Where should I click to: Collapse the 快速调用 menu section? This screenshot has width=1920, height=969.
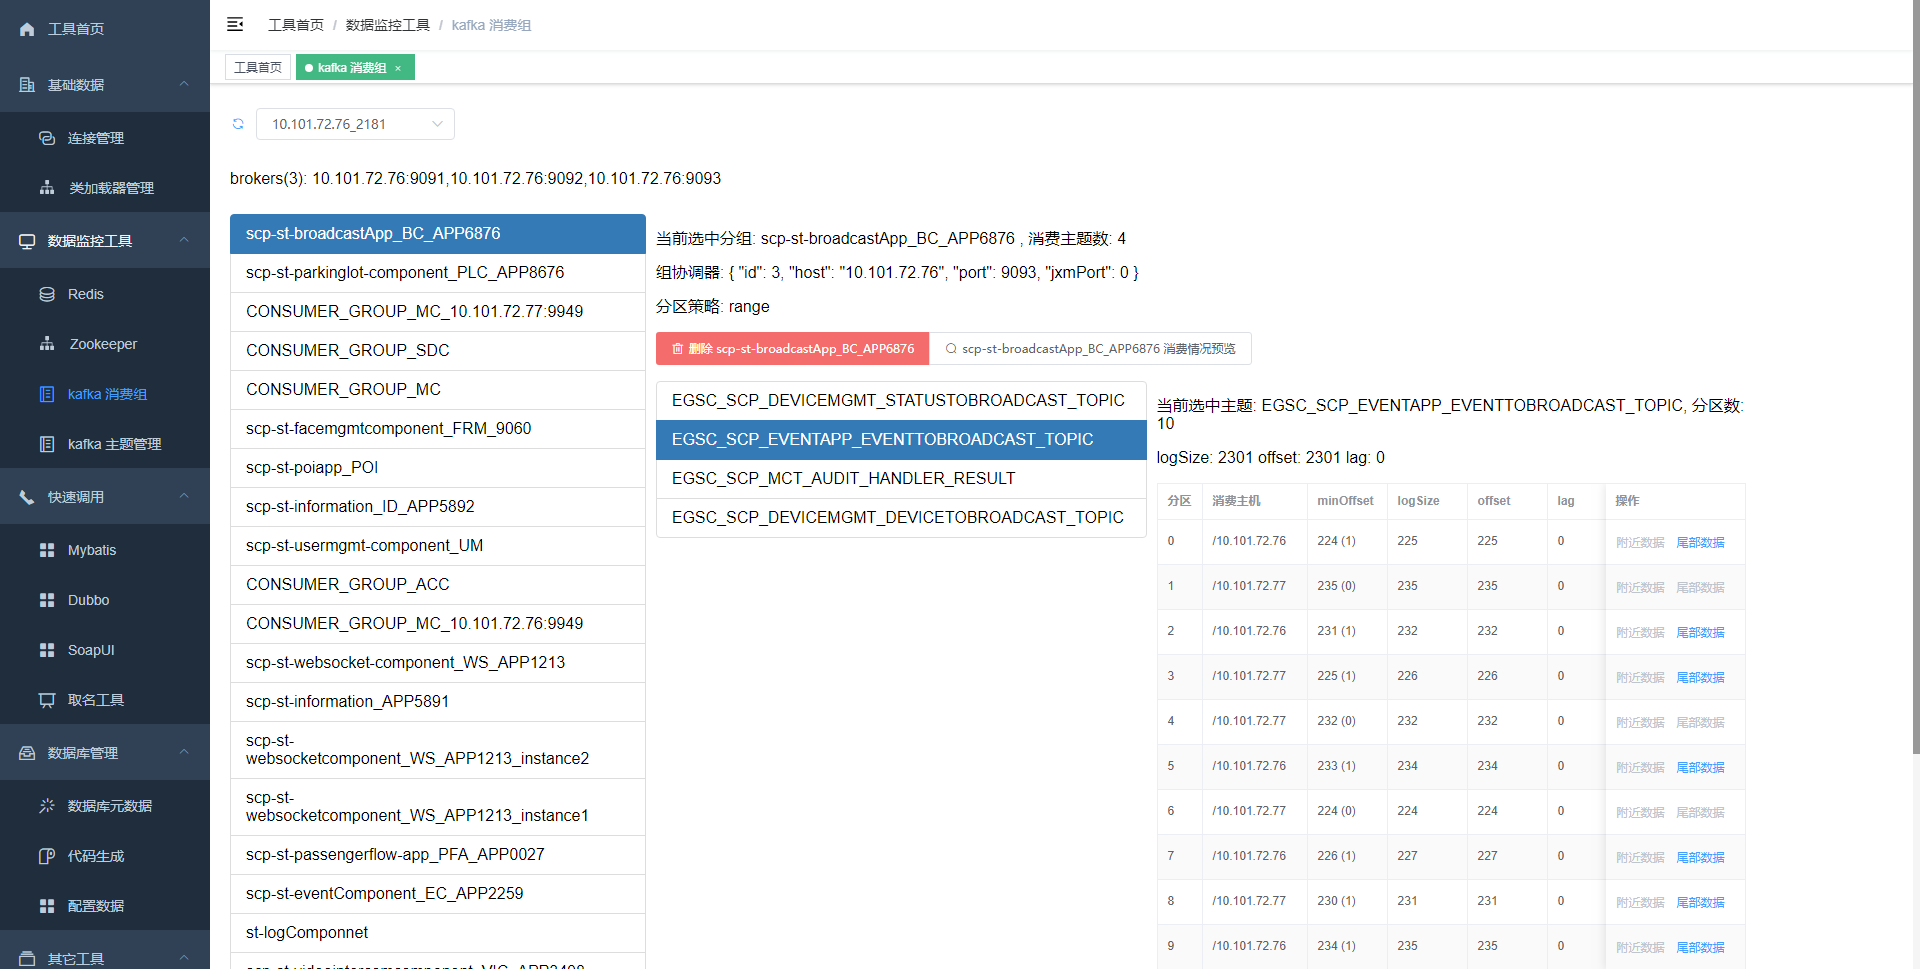point(184,496)
